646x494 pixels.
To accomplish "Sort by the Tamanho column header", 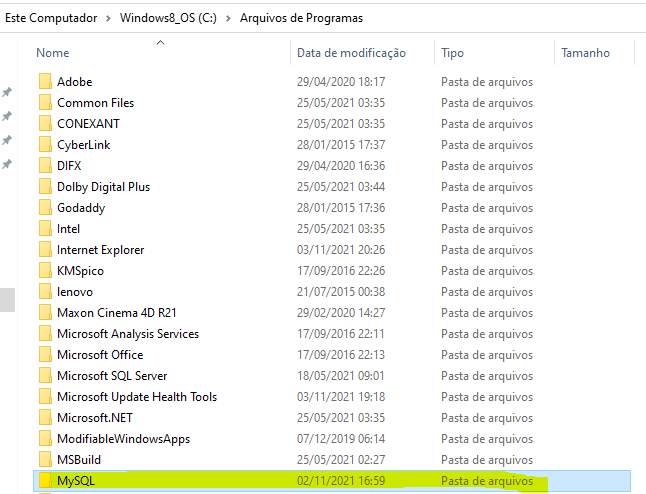I will click(x=585, y=53).
